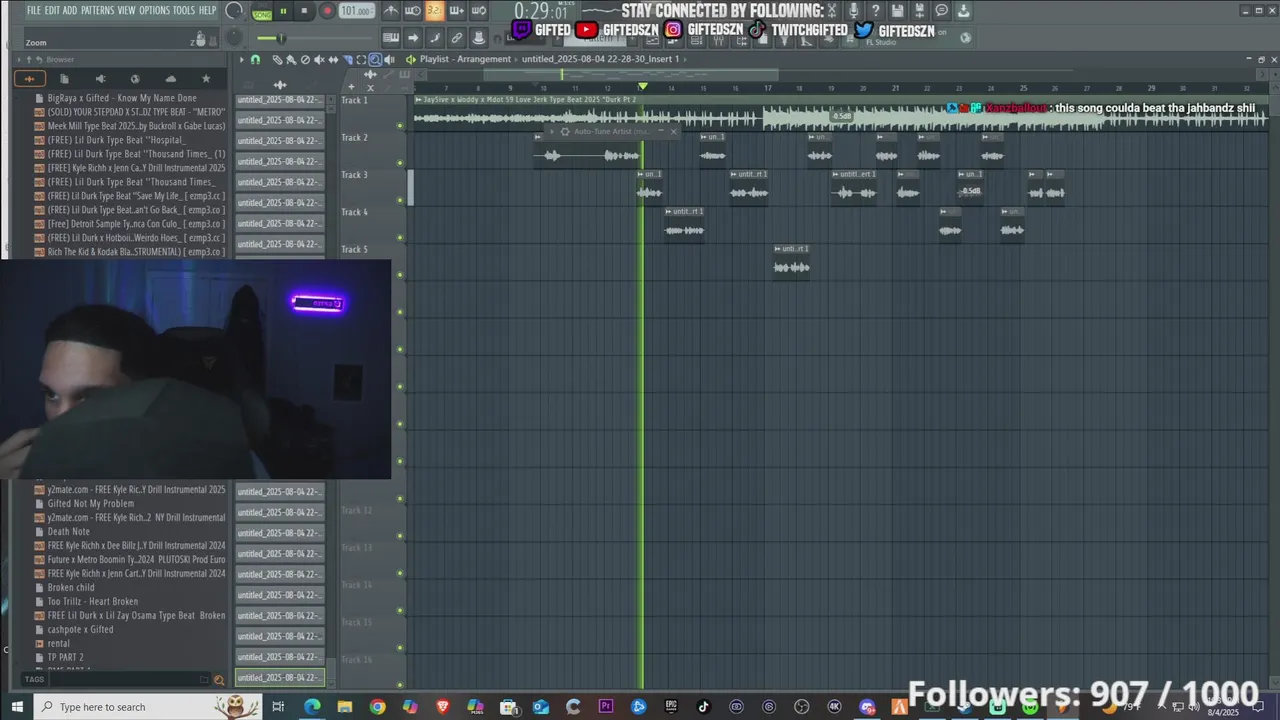This screenshot has height=720, width=1280.
Task: Mute Track 3 with its green dot
Action: pyautogui.click(x=400, y=200)
